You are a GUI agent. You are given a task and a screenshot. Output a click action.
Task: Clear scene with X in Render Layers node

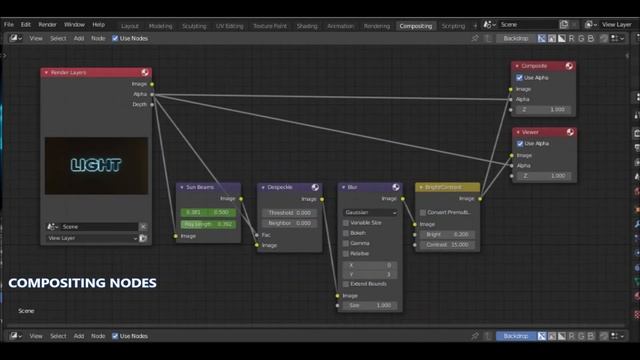[143, 227]
